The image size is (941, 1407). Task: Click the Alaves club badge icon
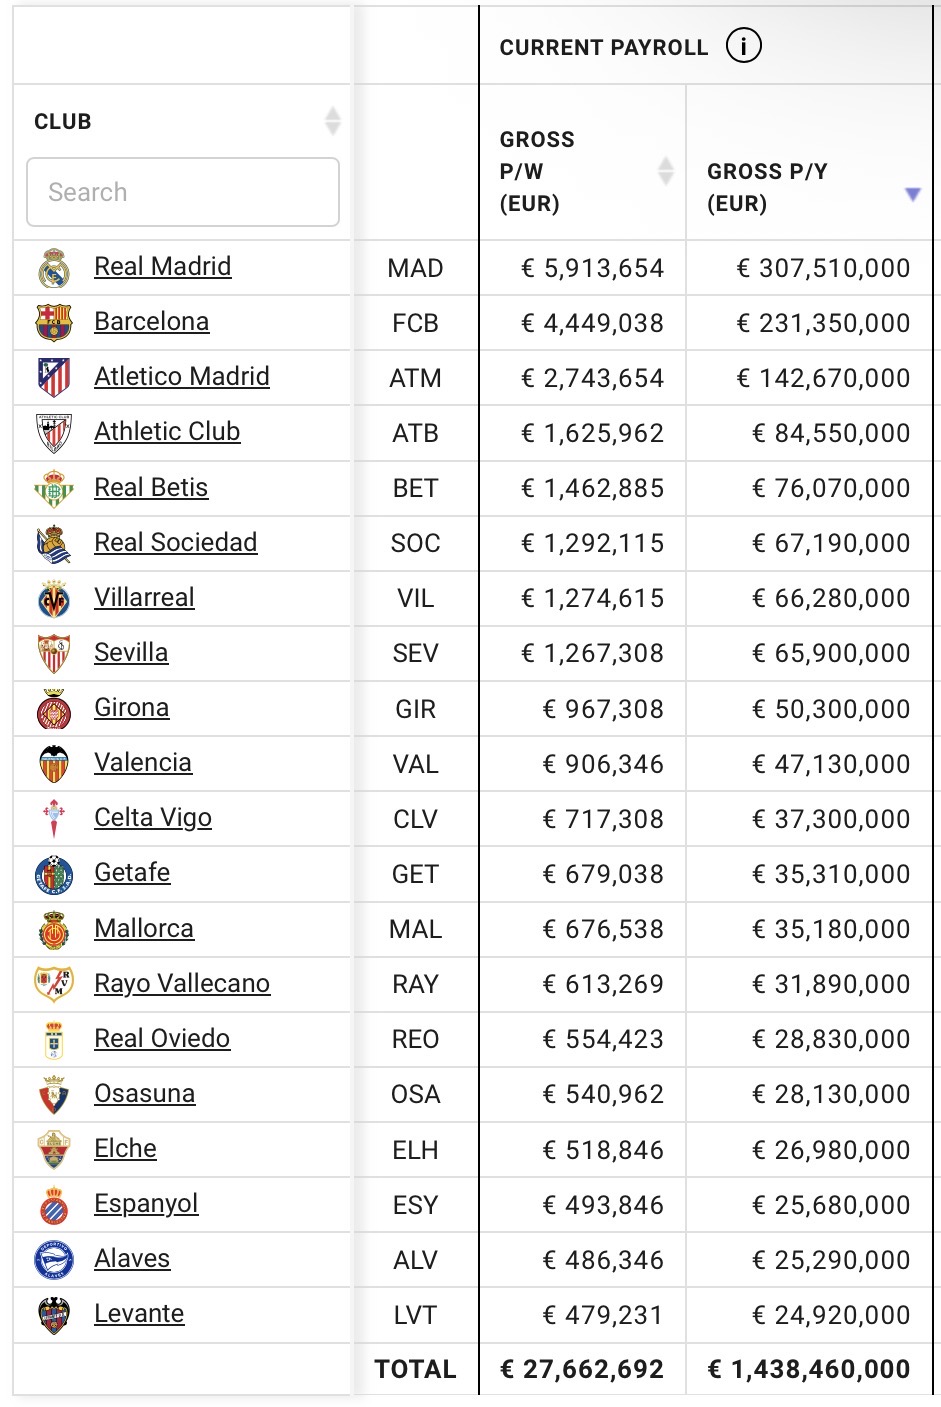54,1260
